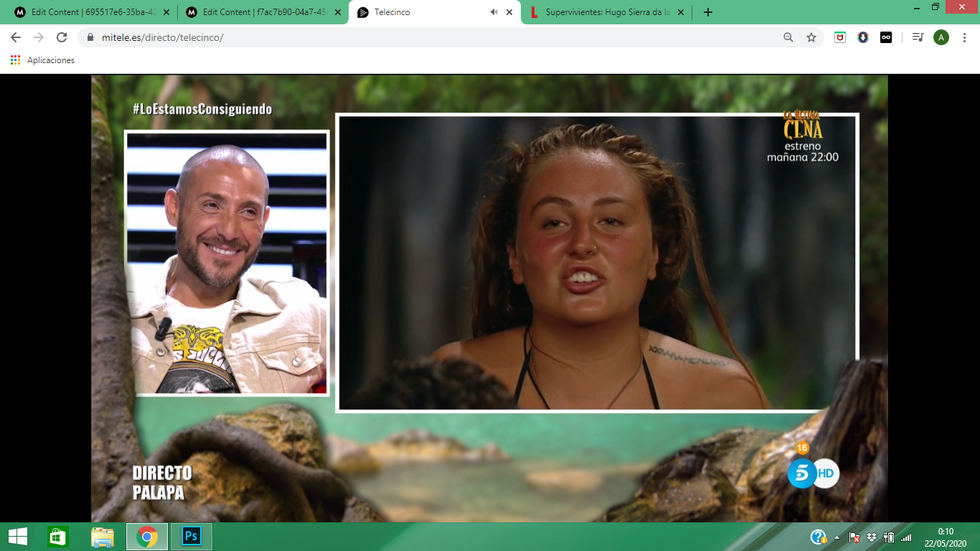Click the DIRECTO PALAPA caption
Viewport: 980px width, 551px height.
(x=162, y=483)
